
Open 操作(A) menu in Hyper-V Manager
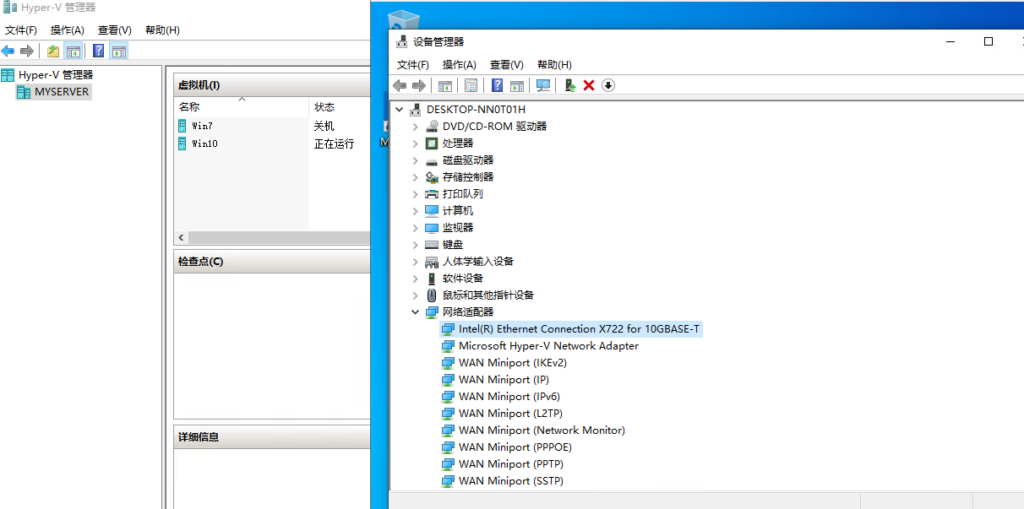click(68, 30)
